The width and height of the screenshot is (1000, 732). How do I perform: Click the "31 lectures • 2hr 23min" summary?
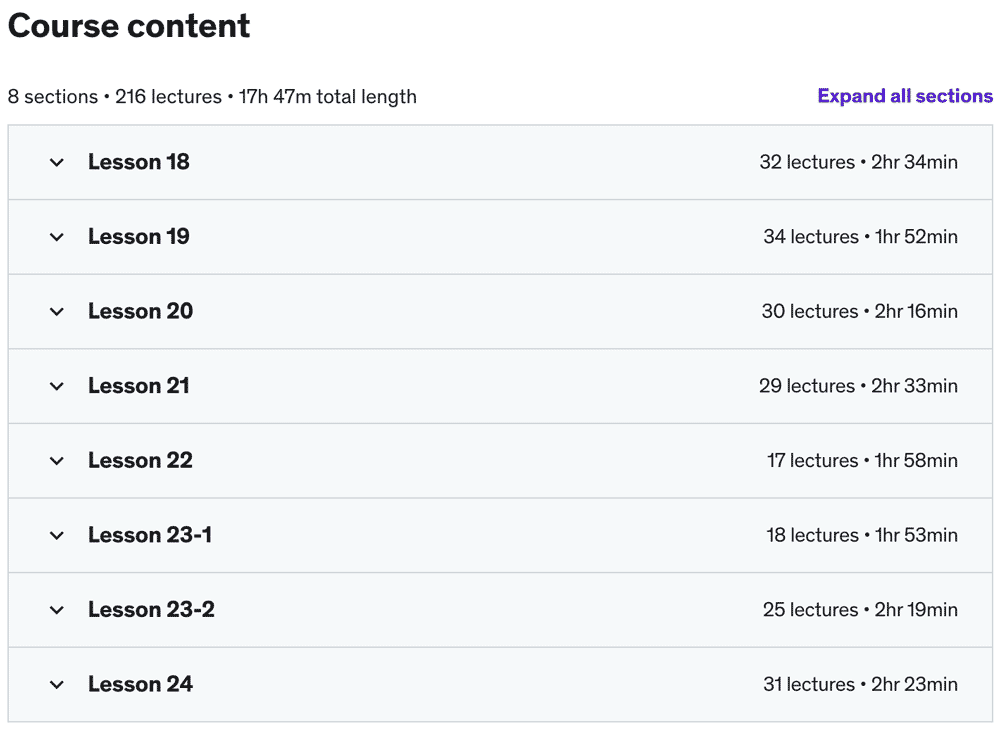pyautogui.click(x=860, y=685)
